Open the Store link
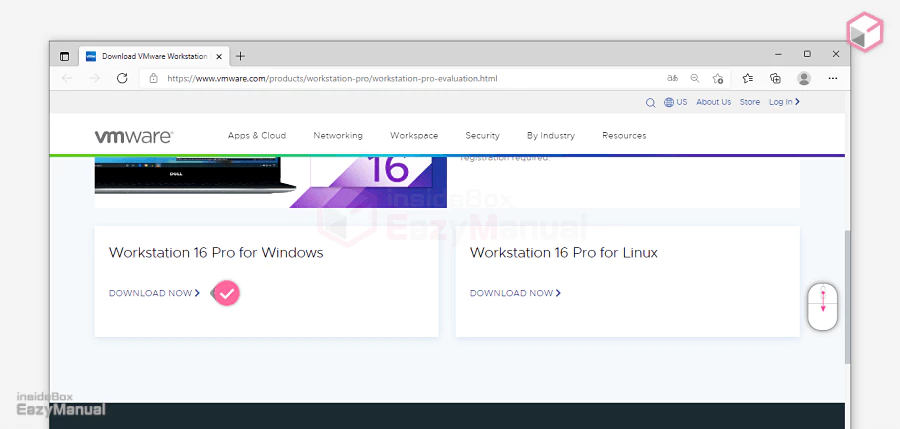The image size is (900, 429). pos(750,102)
